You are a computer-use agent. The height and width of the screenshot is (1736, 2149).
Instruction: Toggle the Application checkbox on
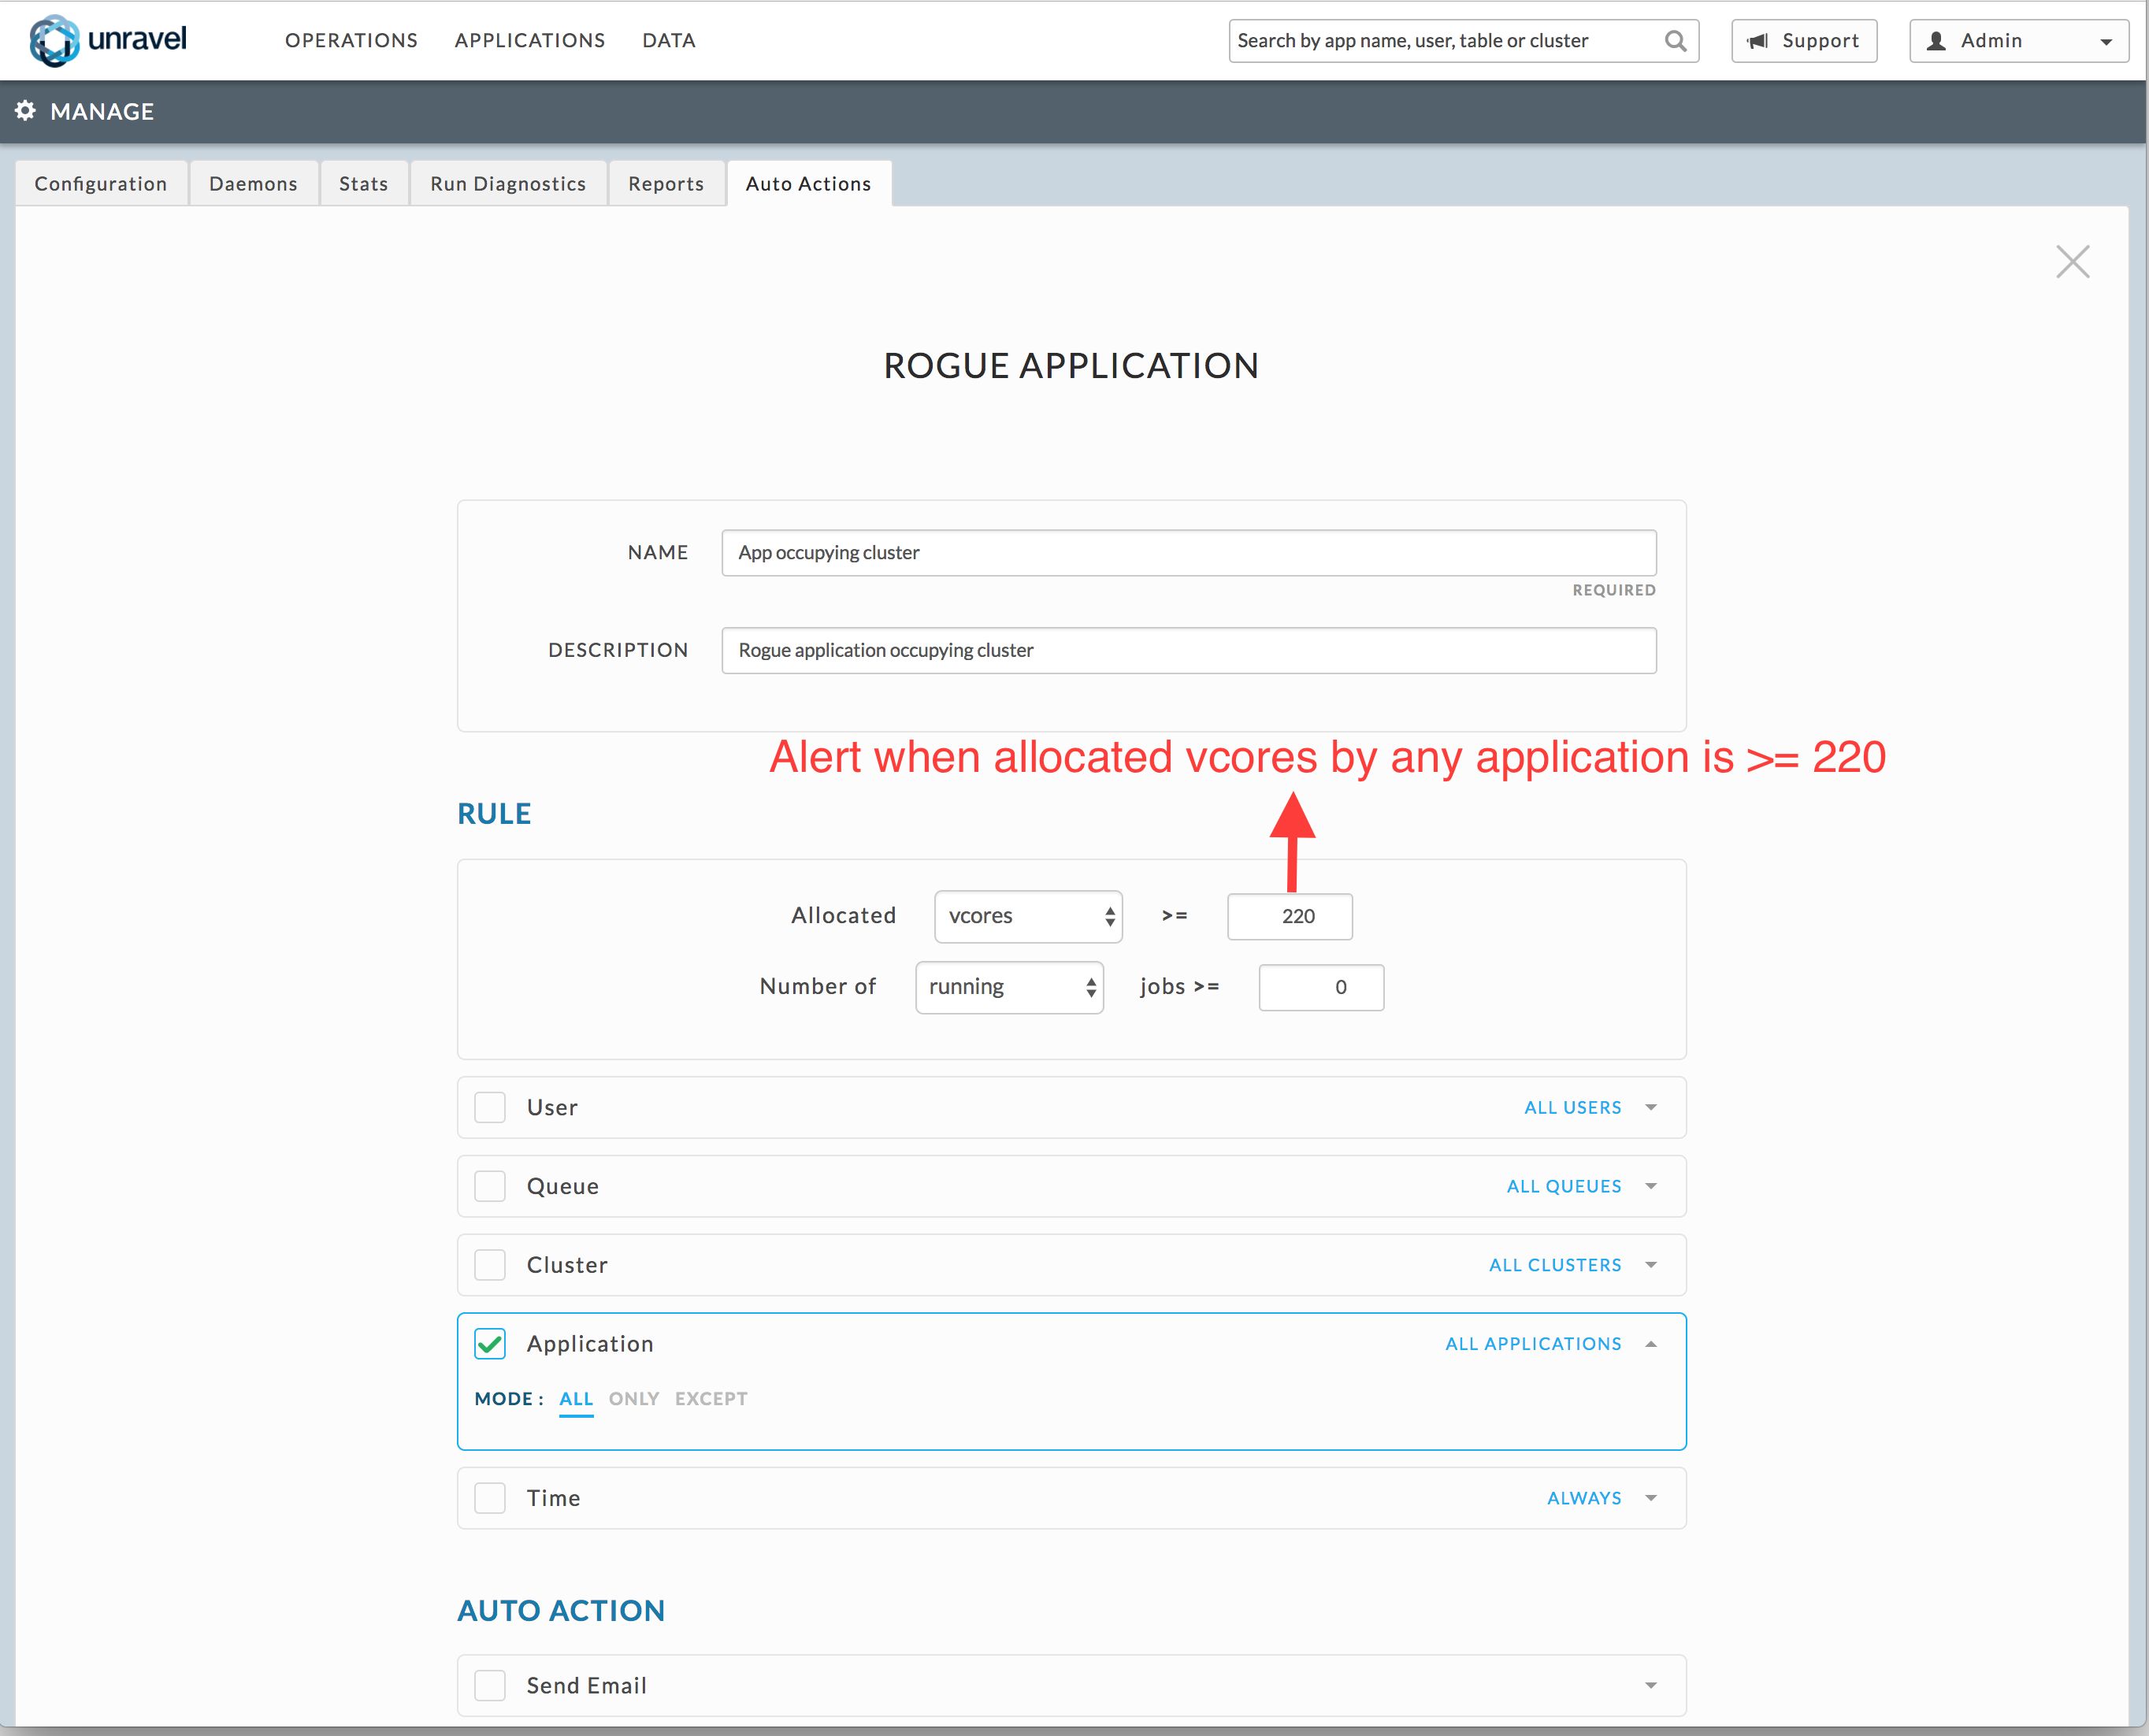coord(492,1341)
